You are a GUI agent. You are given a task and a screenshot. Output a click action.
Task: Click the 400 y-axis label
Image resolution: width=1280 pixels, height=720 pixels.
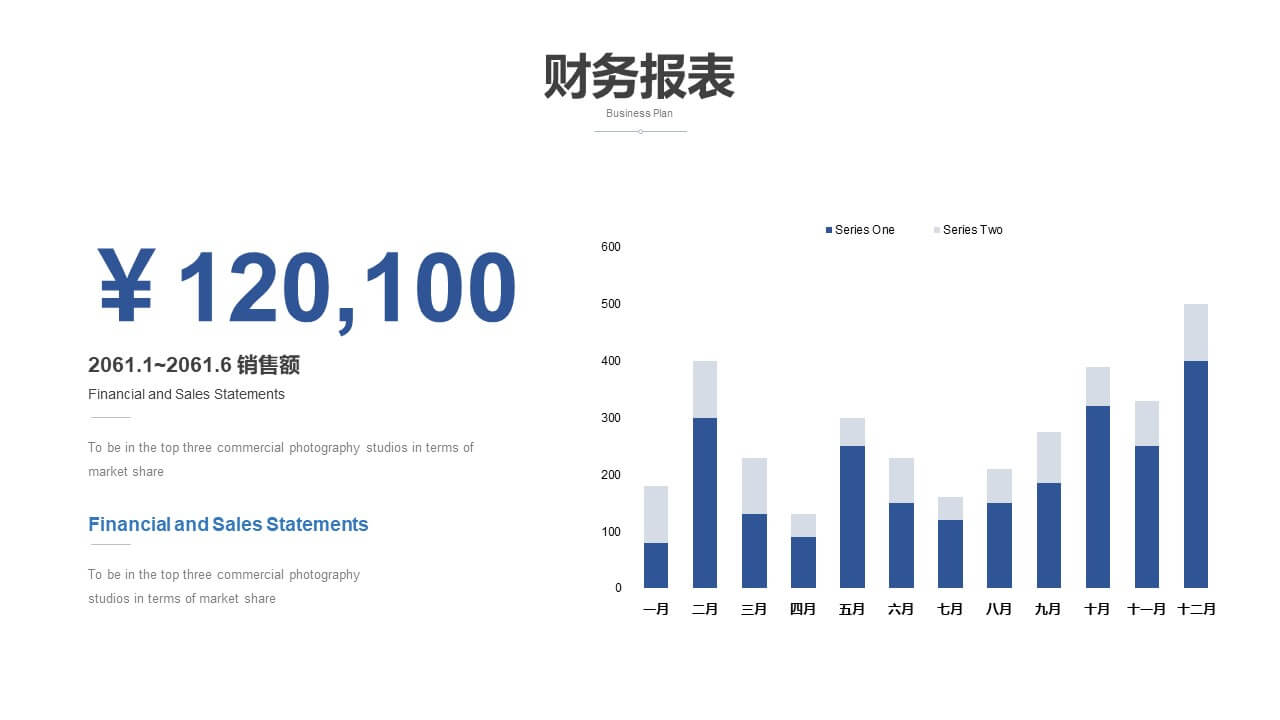pos(611,361)
